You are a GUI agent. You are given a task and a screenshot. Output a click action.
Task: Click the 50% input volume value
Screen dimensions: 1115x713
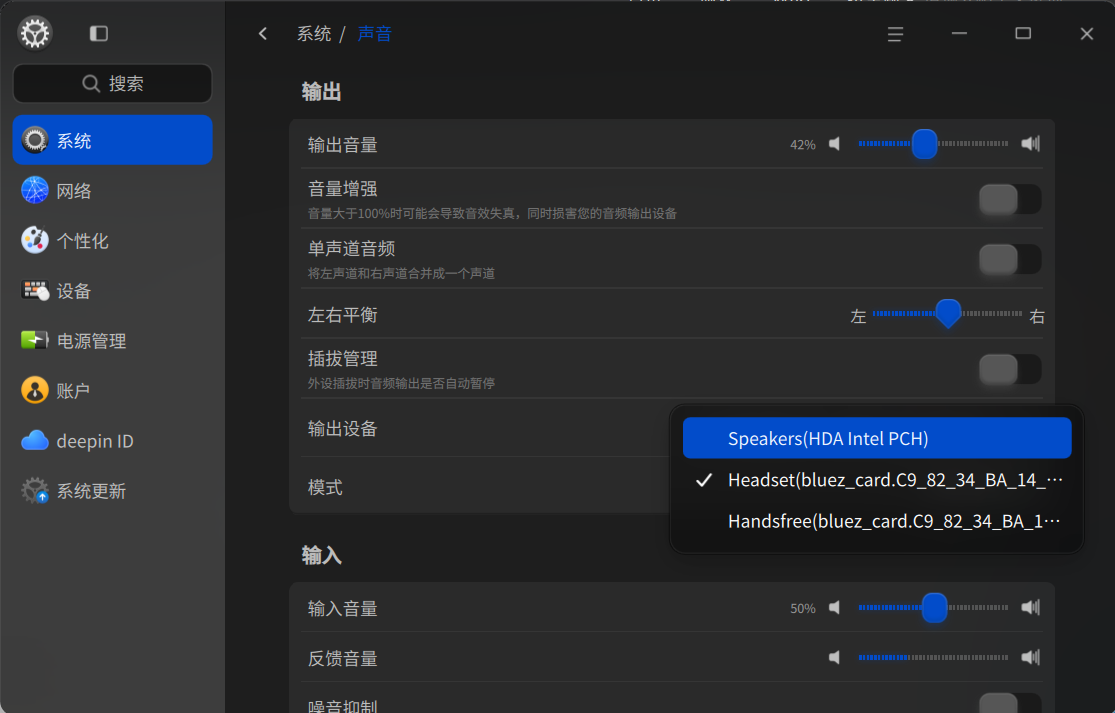pyautogui.click(x=803, y=609)
